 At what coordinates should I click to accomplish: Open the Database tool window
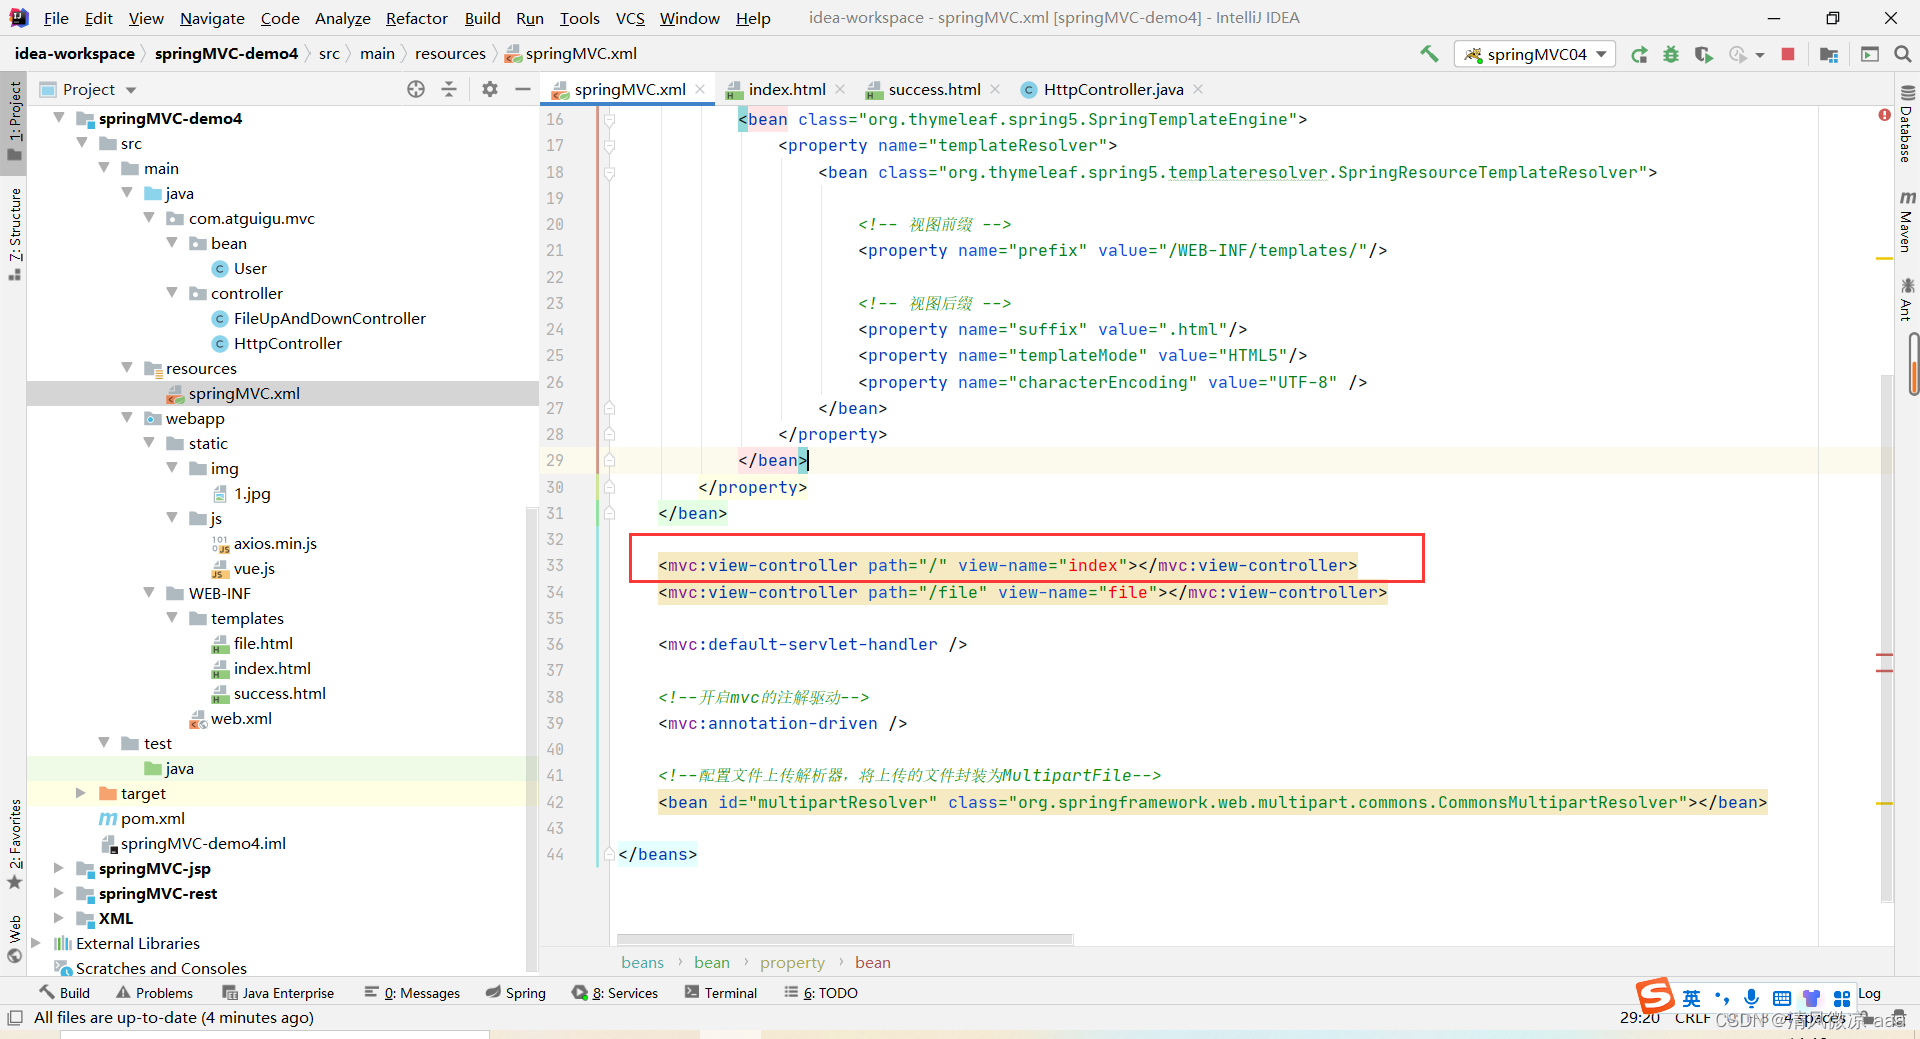(1906, 123)
